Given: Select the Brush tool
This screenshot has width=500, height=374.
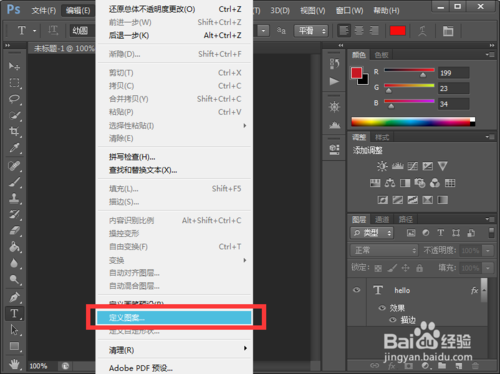Looking at the screenshot, I should click(x=14, y=182).
